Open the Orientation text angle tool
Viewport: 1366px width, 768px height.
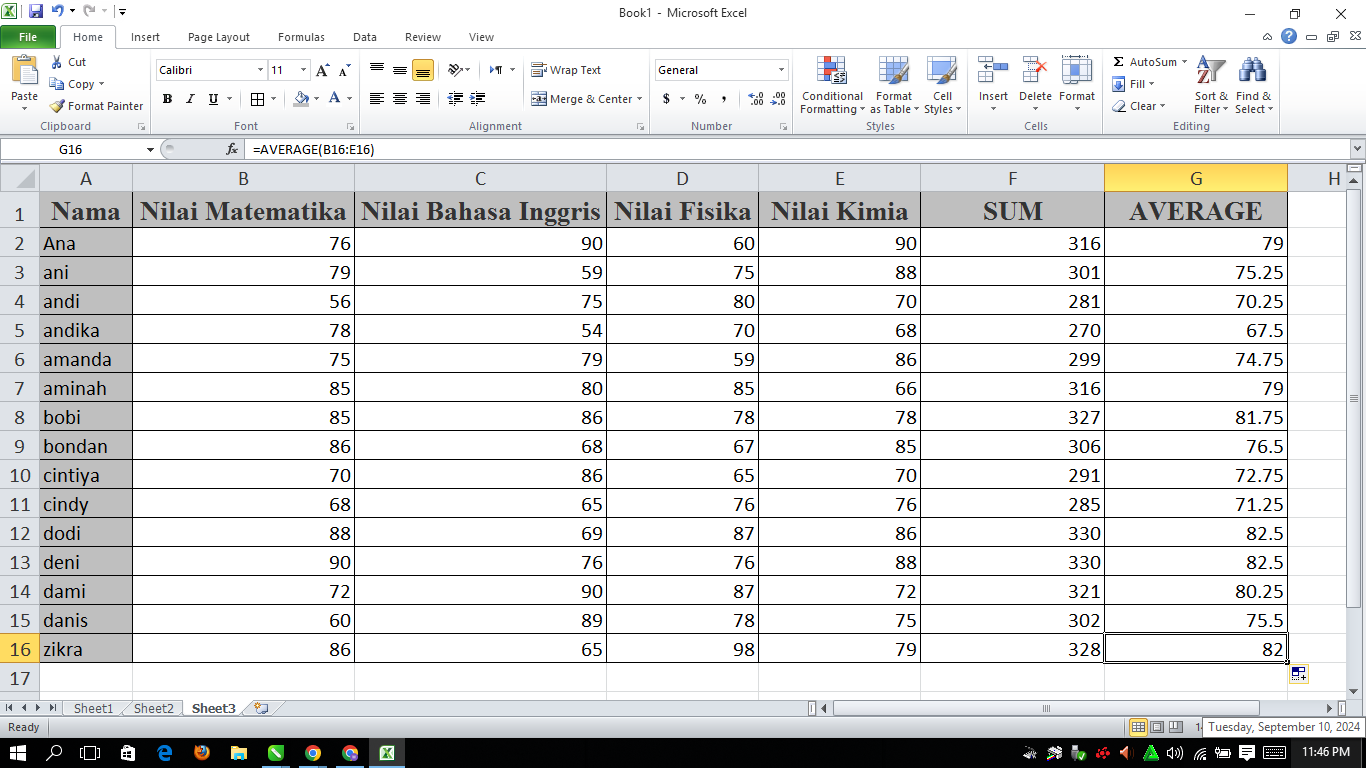456,70
